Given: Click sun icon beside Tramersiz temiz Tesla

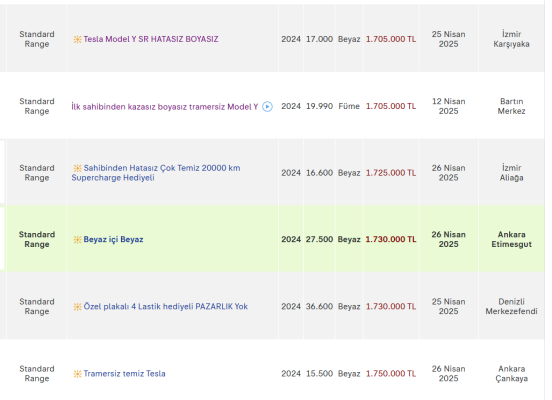Looking at the screenshot, I should coord(77,374).
